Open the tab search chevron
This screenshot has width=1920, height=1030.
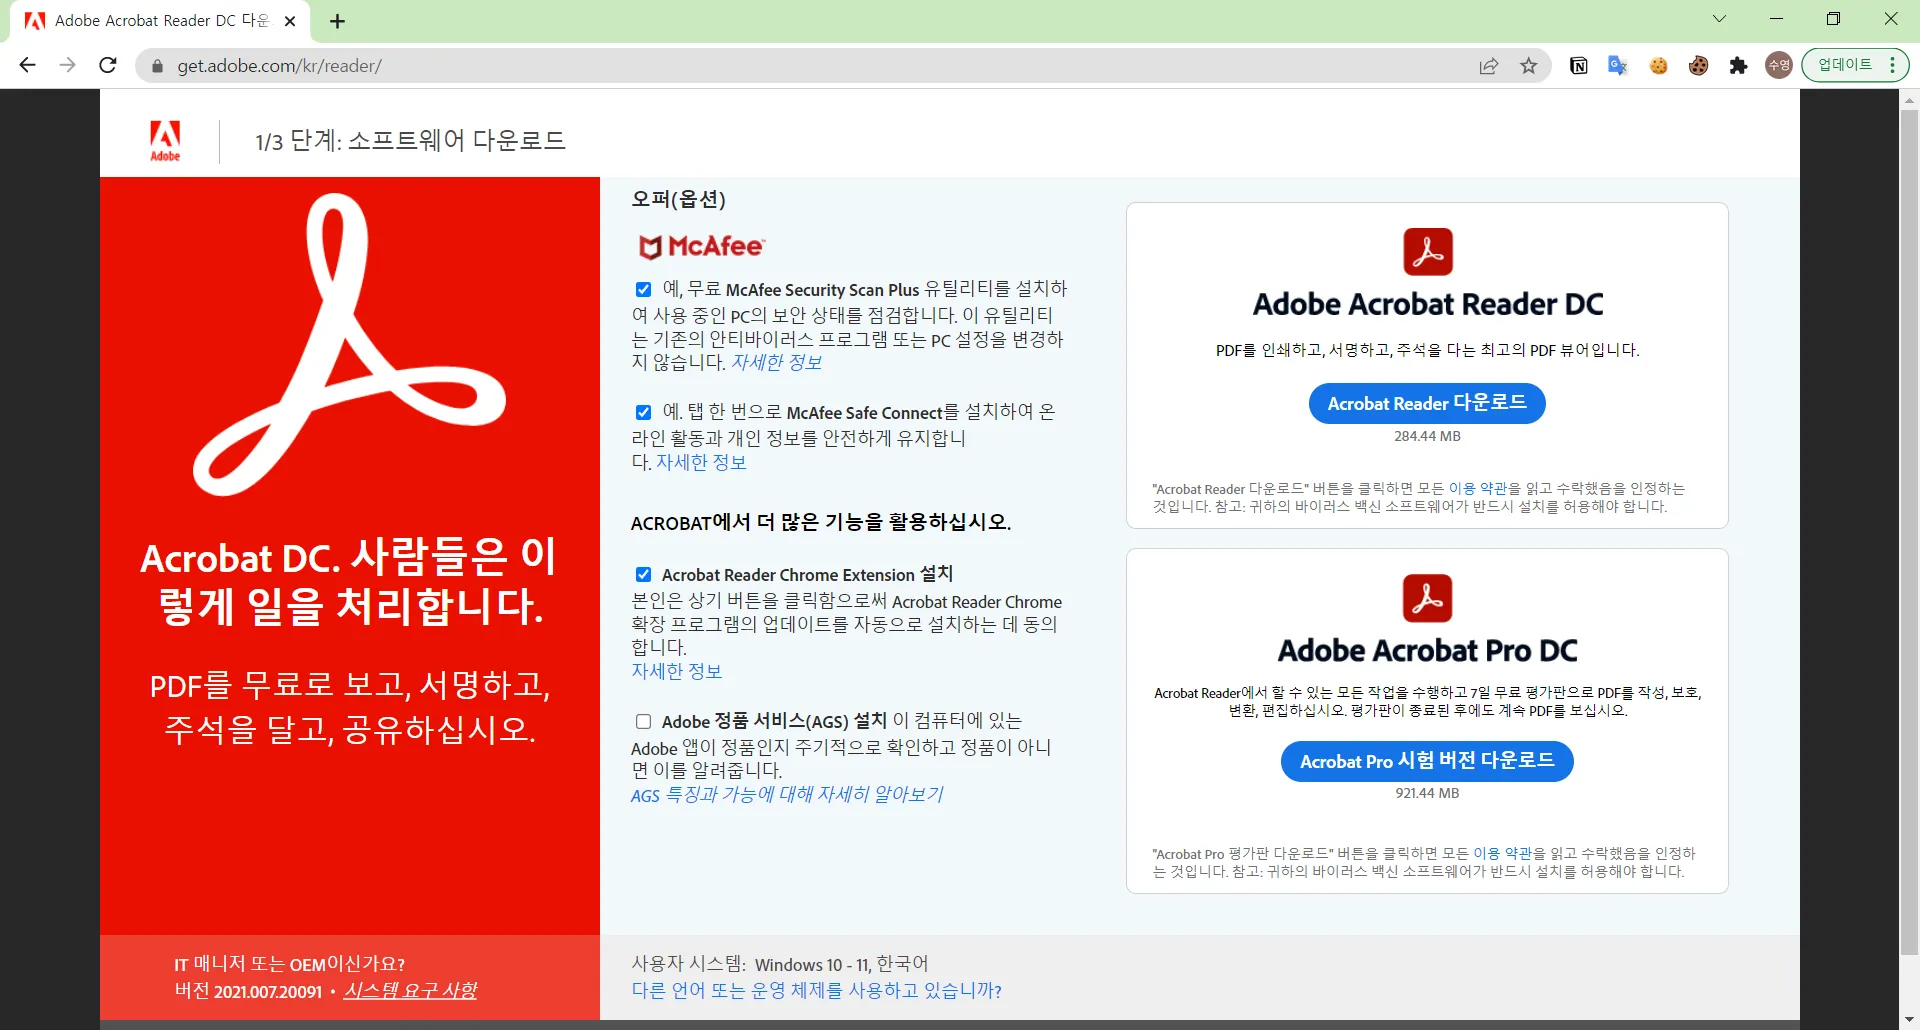tap(1719, 19)
